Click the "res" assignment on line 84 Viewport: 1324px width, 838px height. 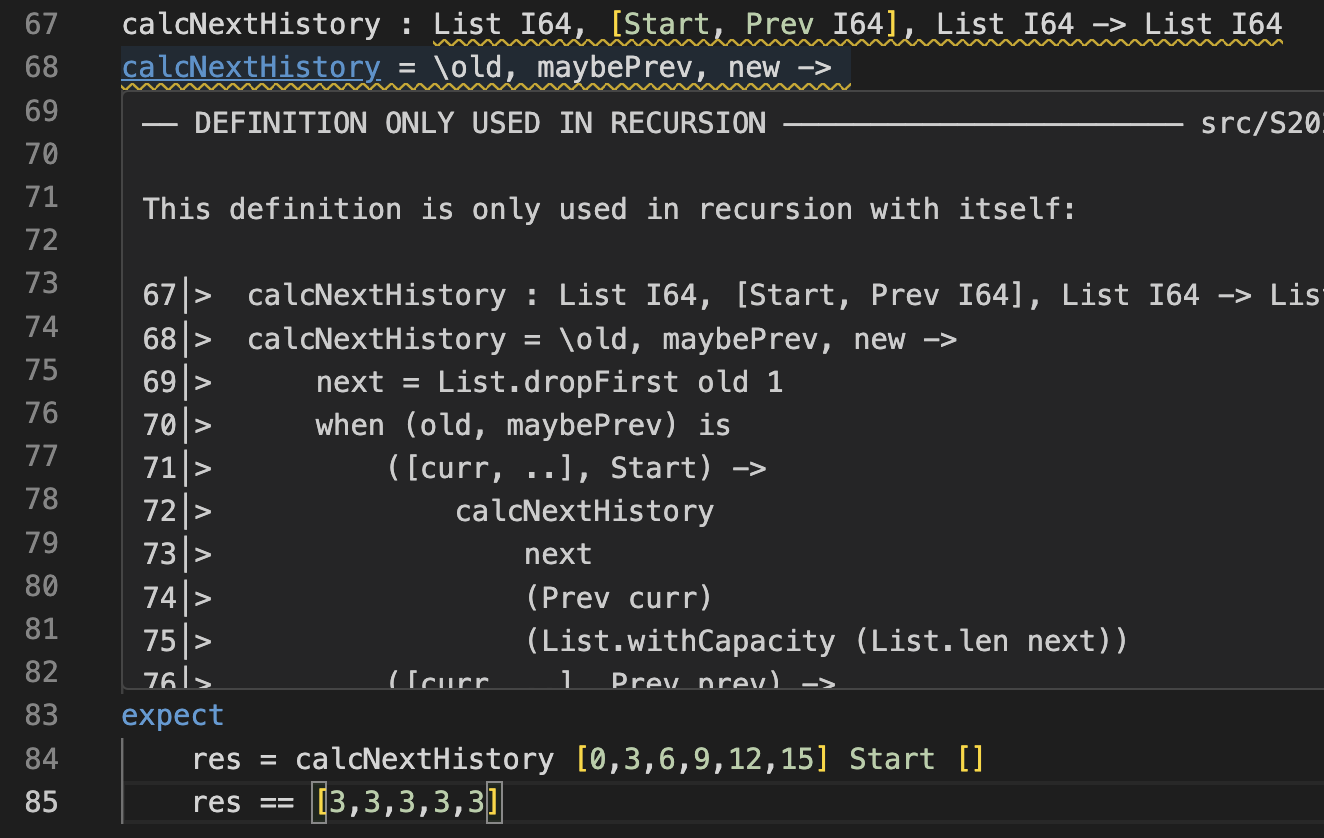coord(216,759)
